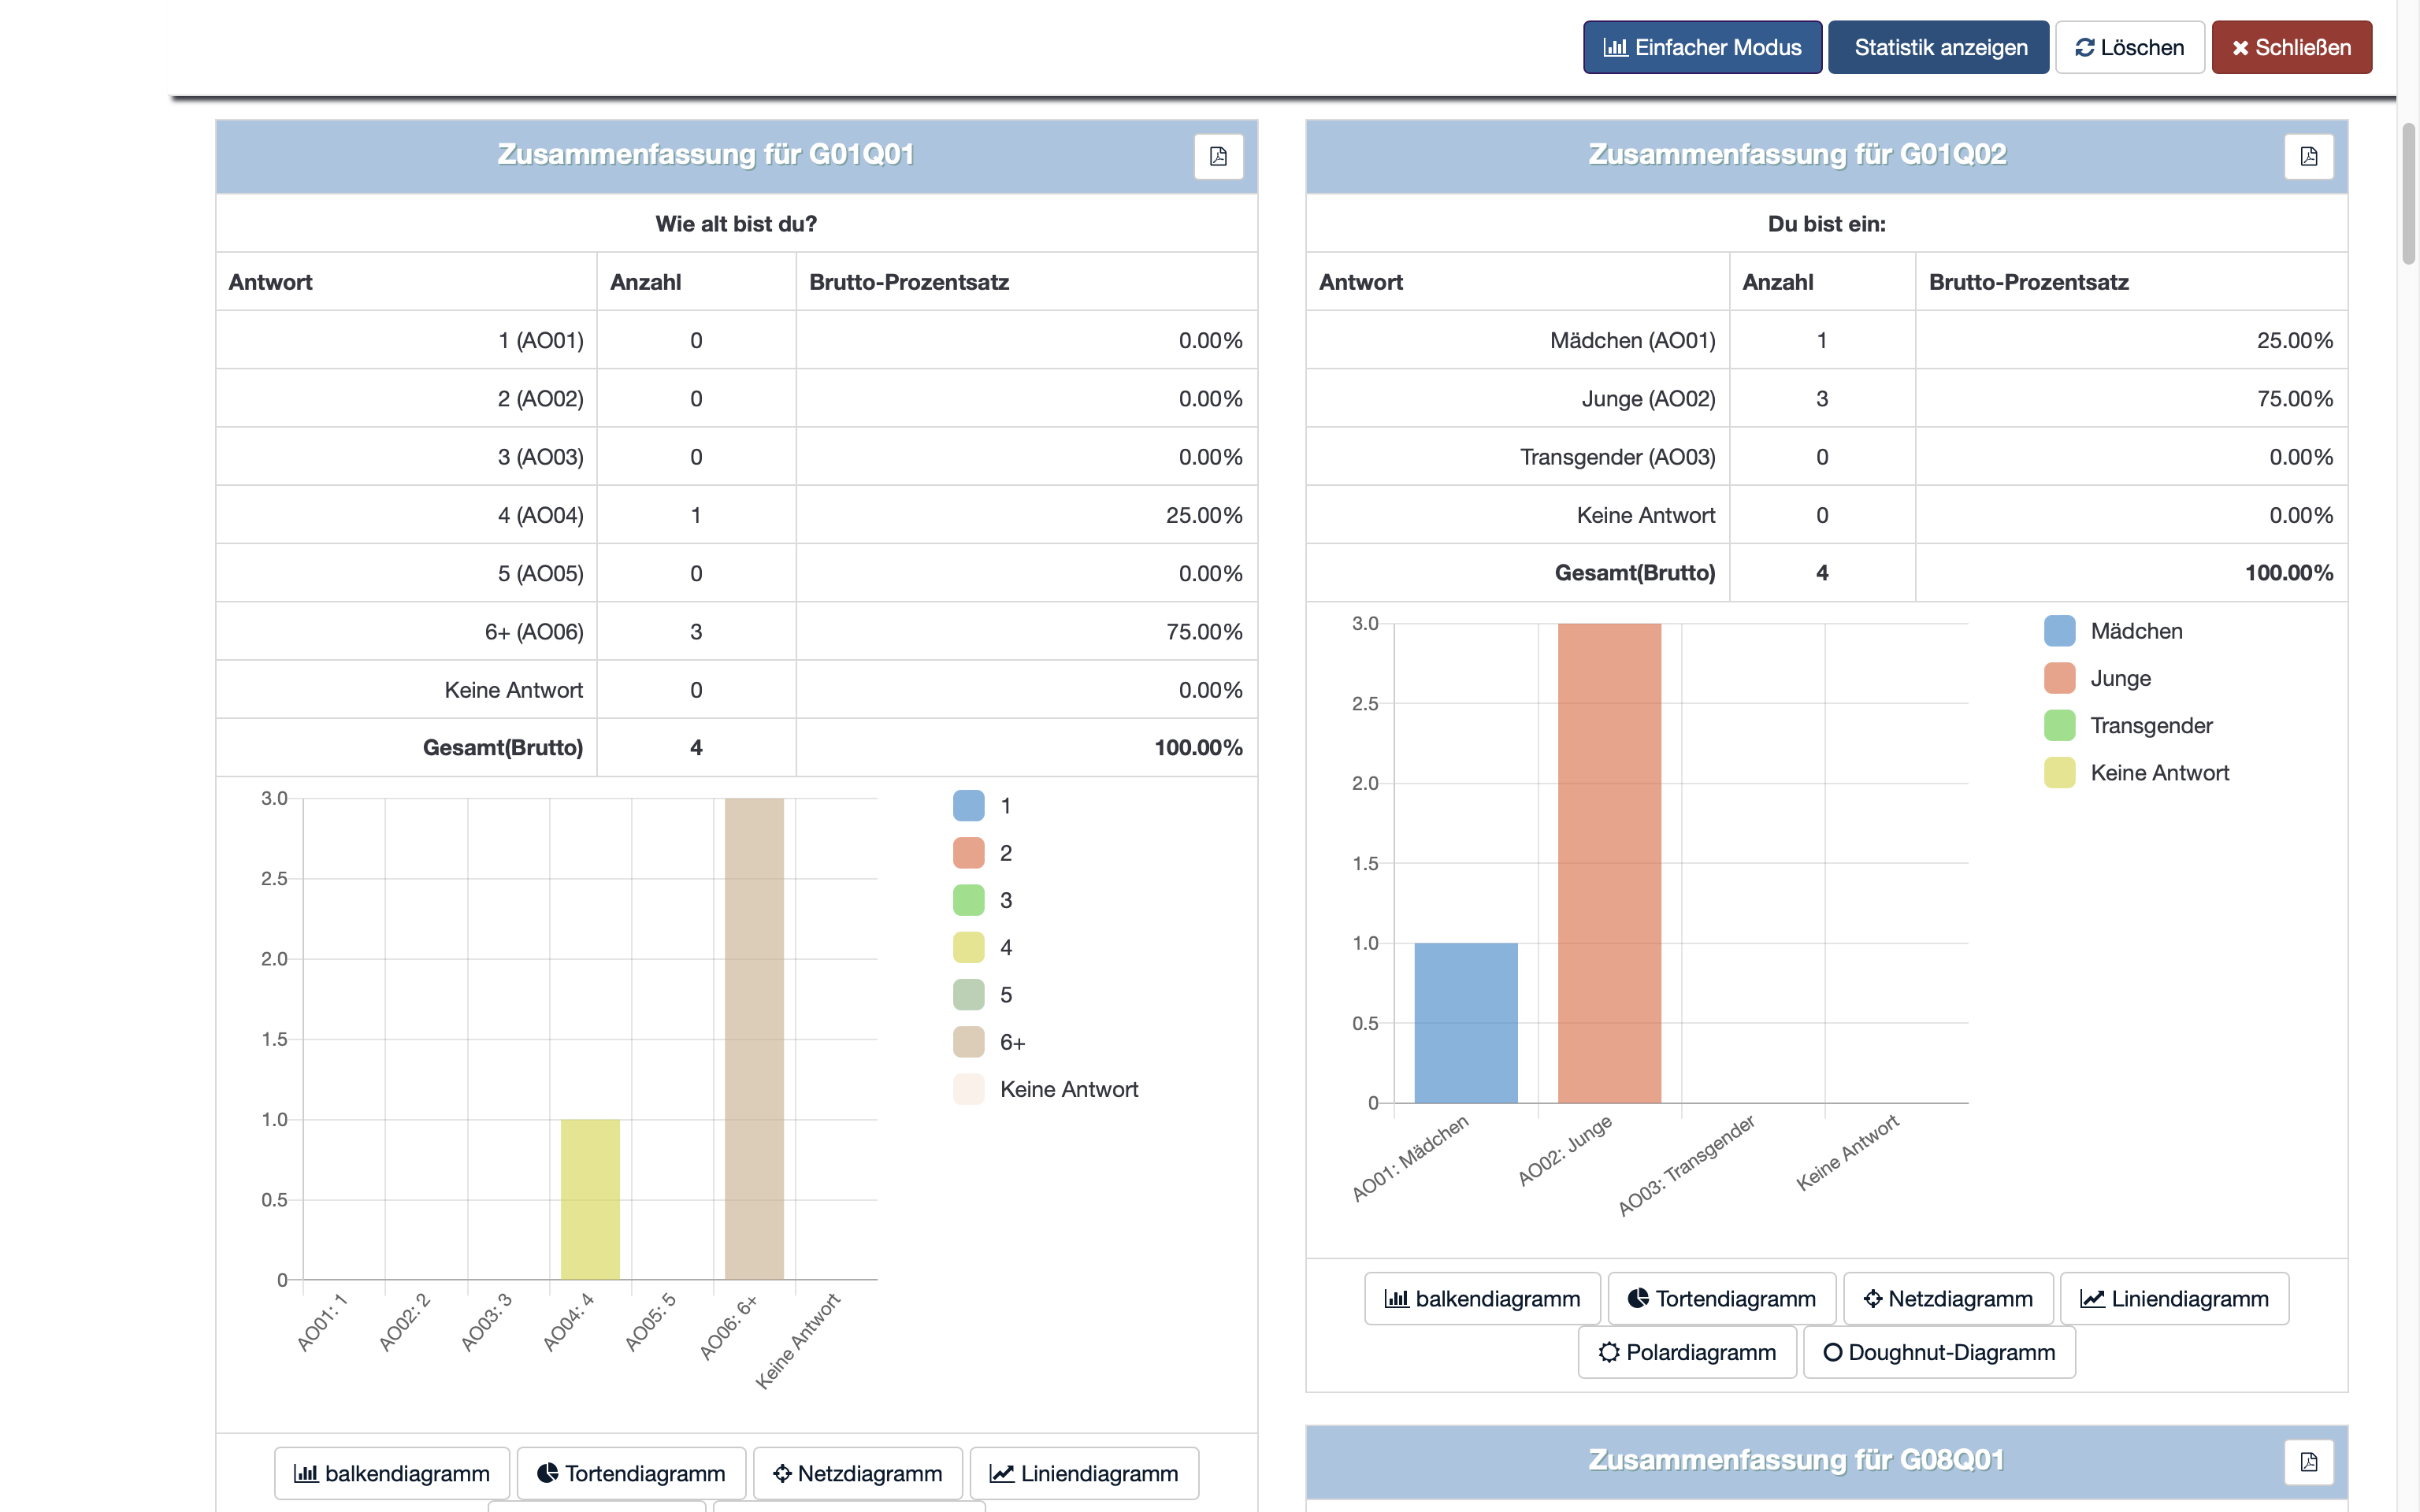
Task: Hide the 6+ series in legend
Action: click(x=1011, y=1042)
